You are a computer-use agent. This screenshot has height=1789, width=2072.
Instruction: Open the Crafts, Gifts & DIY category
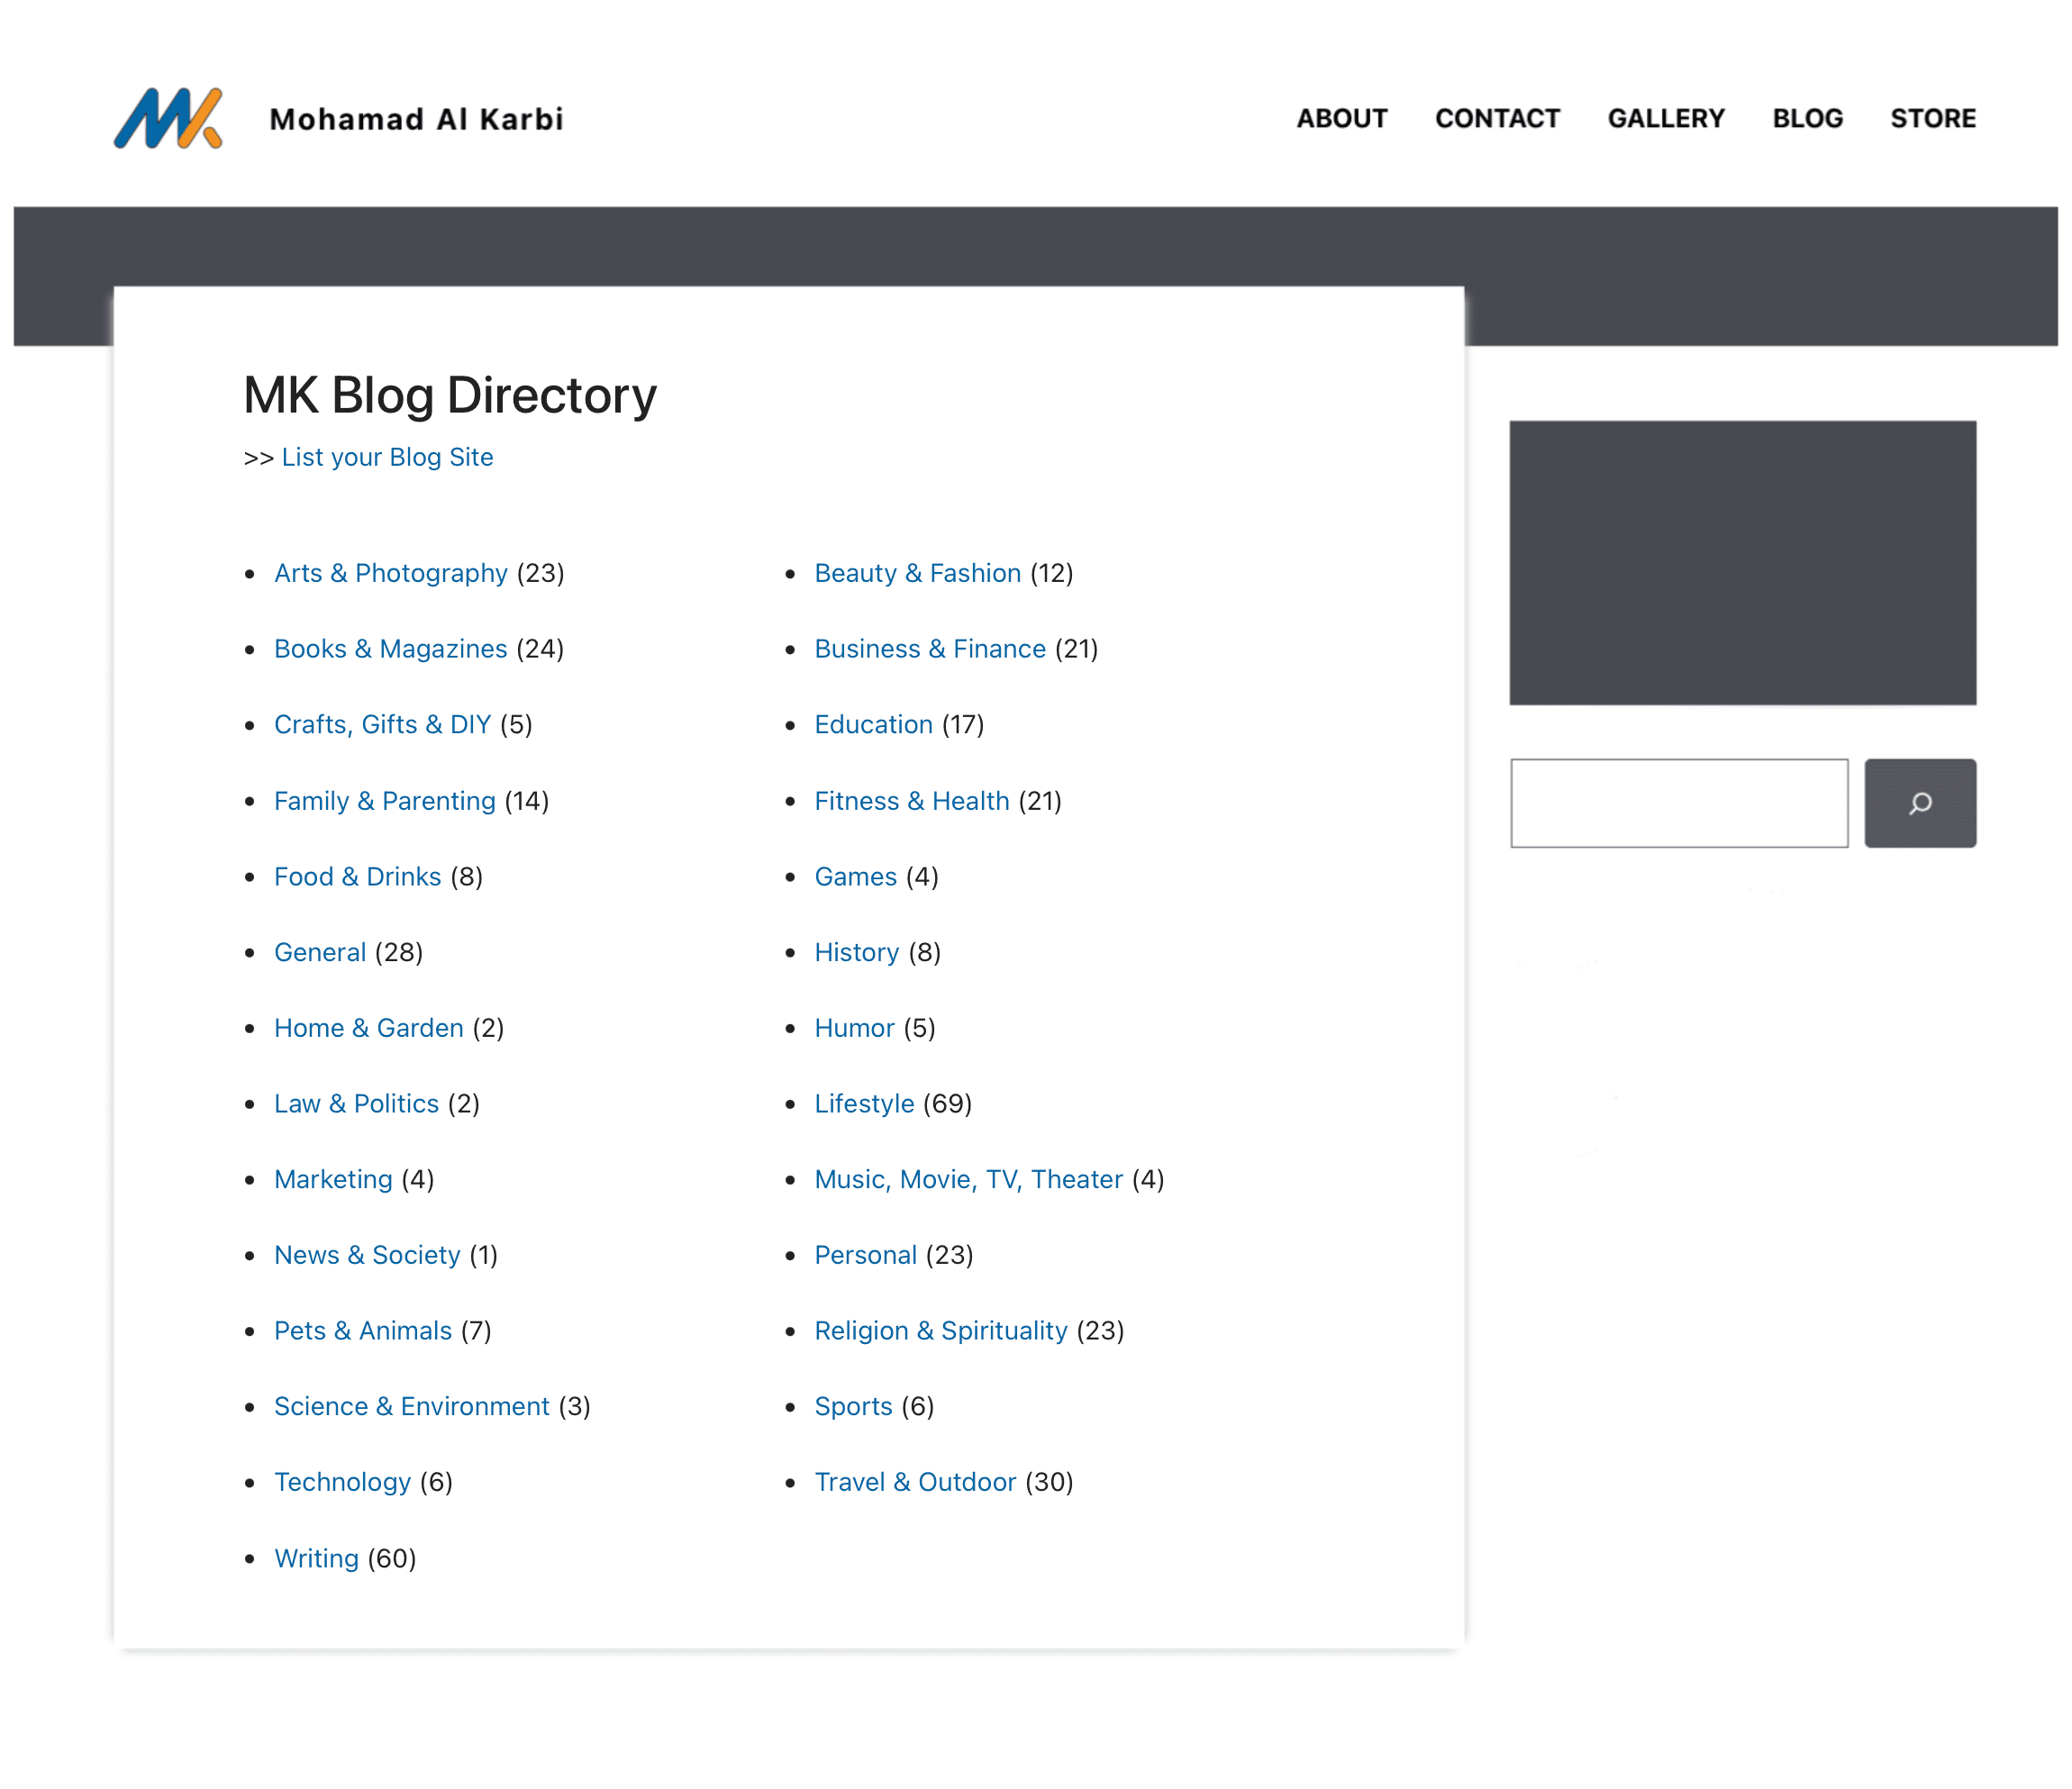click(x=382, y=724)
